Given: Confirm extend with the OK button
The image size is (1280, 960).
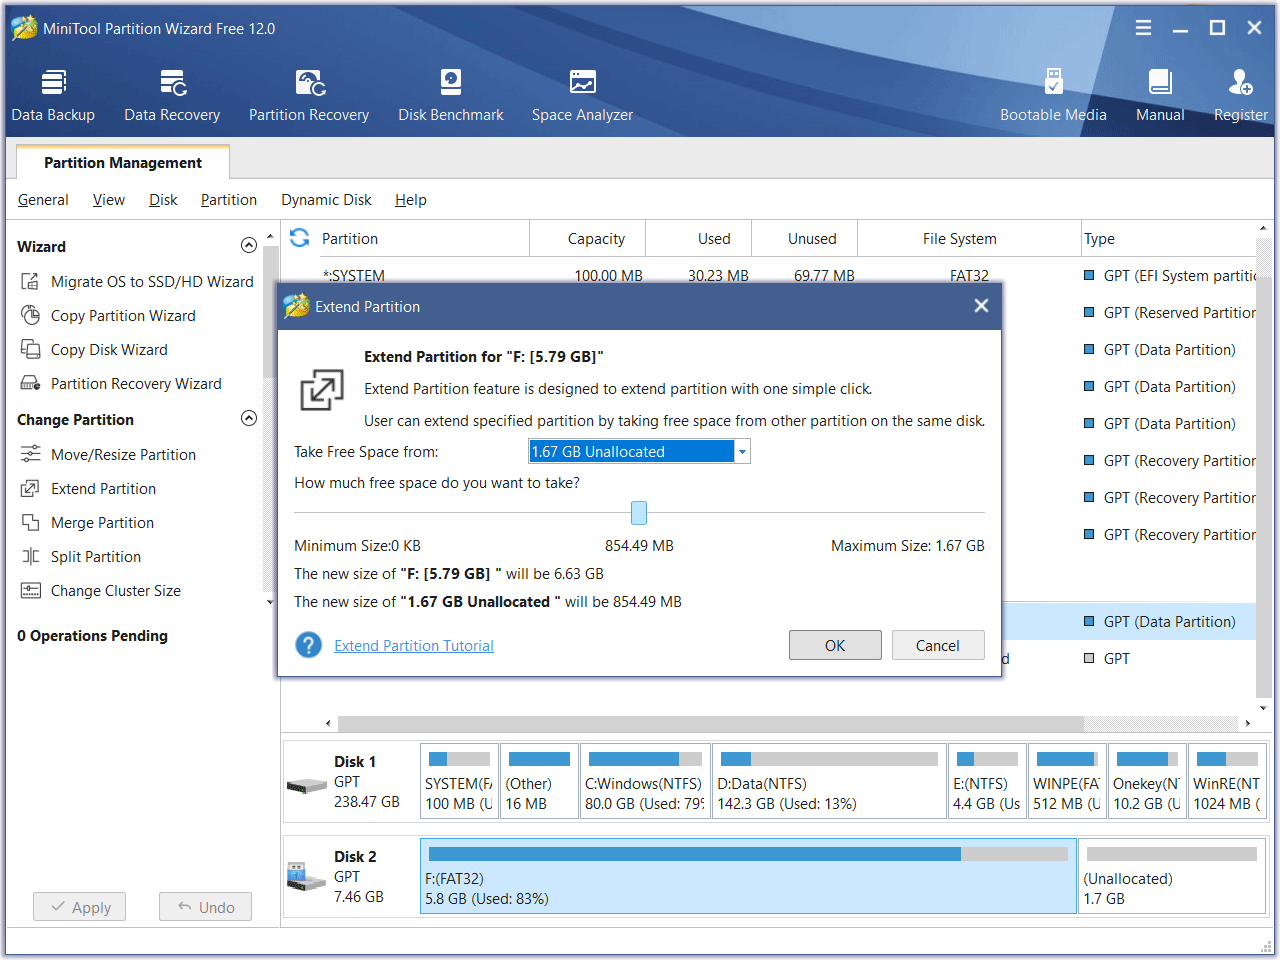Looking at the screenshot, I should click(x=835, y=645).
